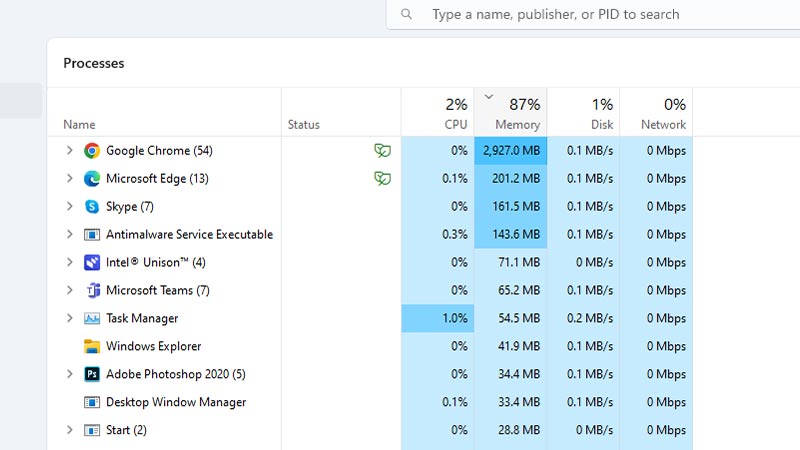Click the 41.9 MB memory cell

click(511, 346)
